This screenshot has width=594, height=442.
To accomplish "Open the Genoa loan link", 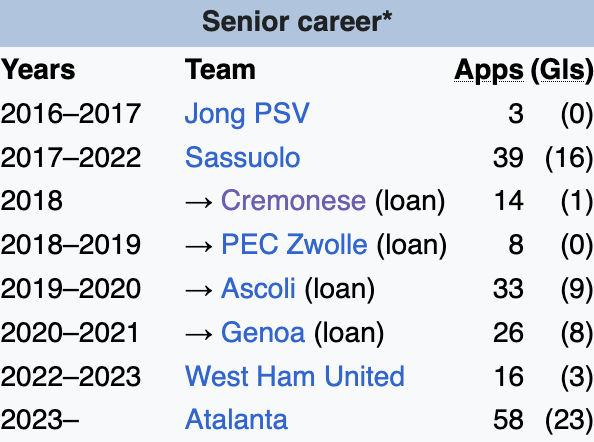I will click(263, 332).
